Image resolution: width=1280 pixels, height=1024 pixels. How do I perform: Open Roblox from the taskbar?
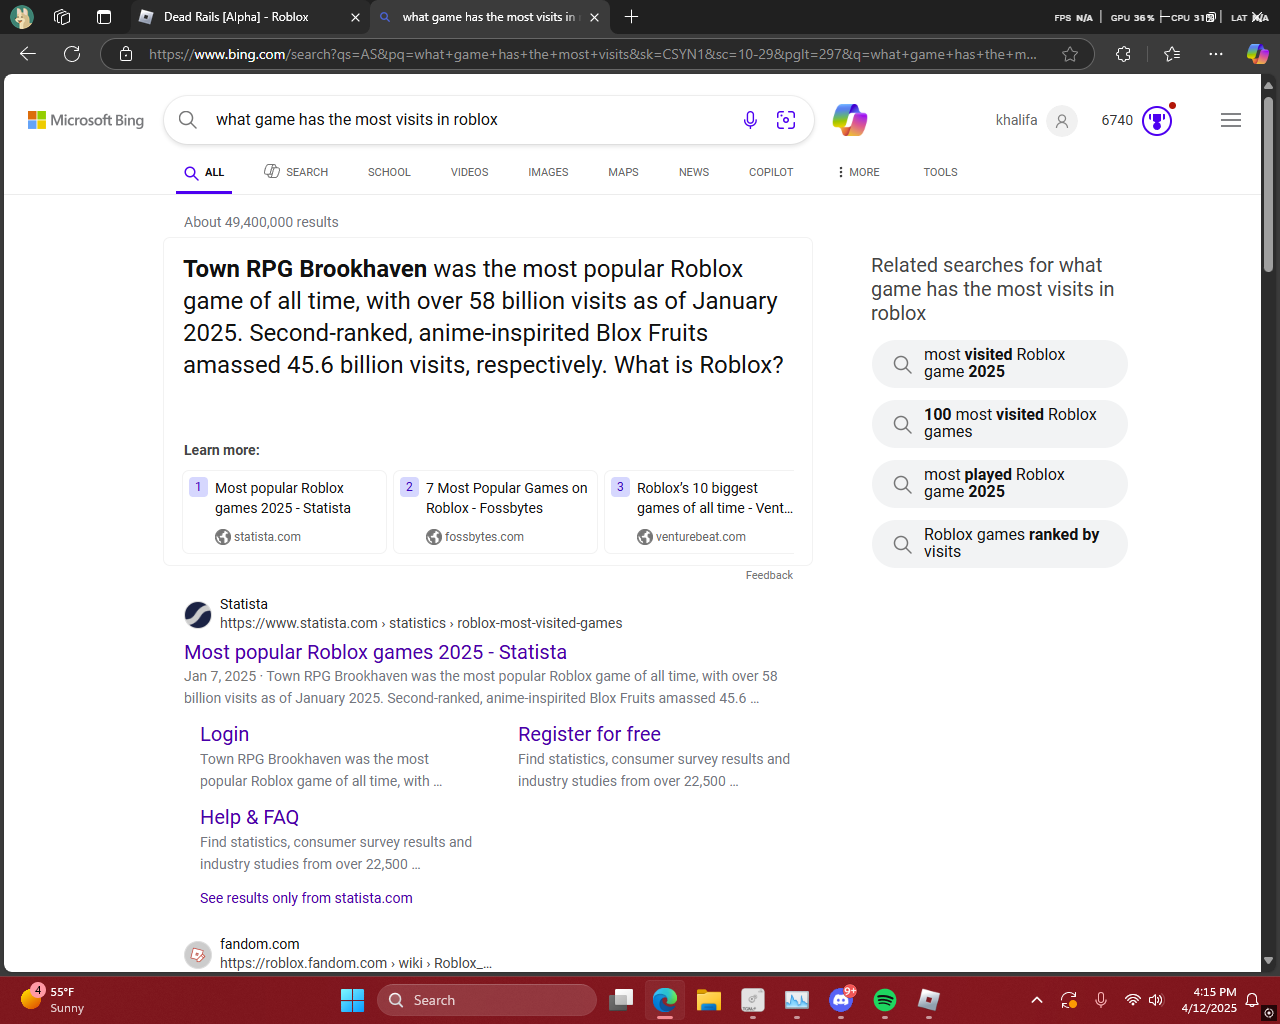(929, 1000)
